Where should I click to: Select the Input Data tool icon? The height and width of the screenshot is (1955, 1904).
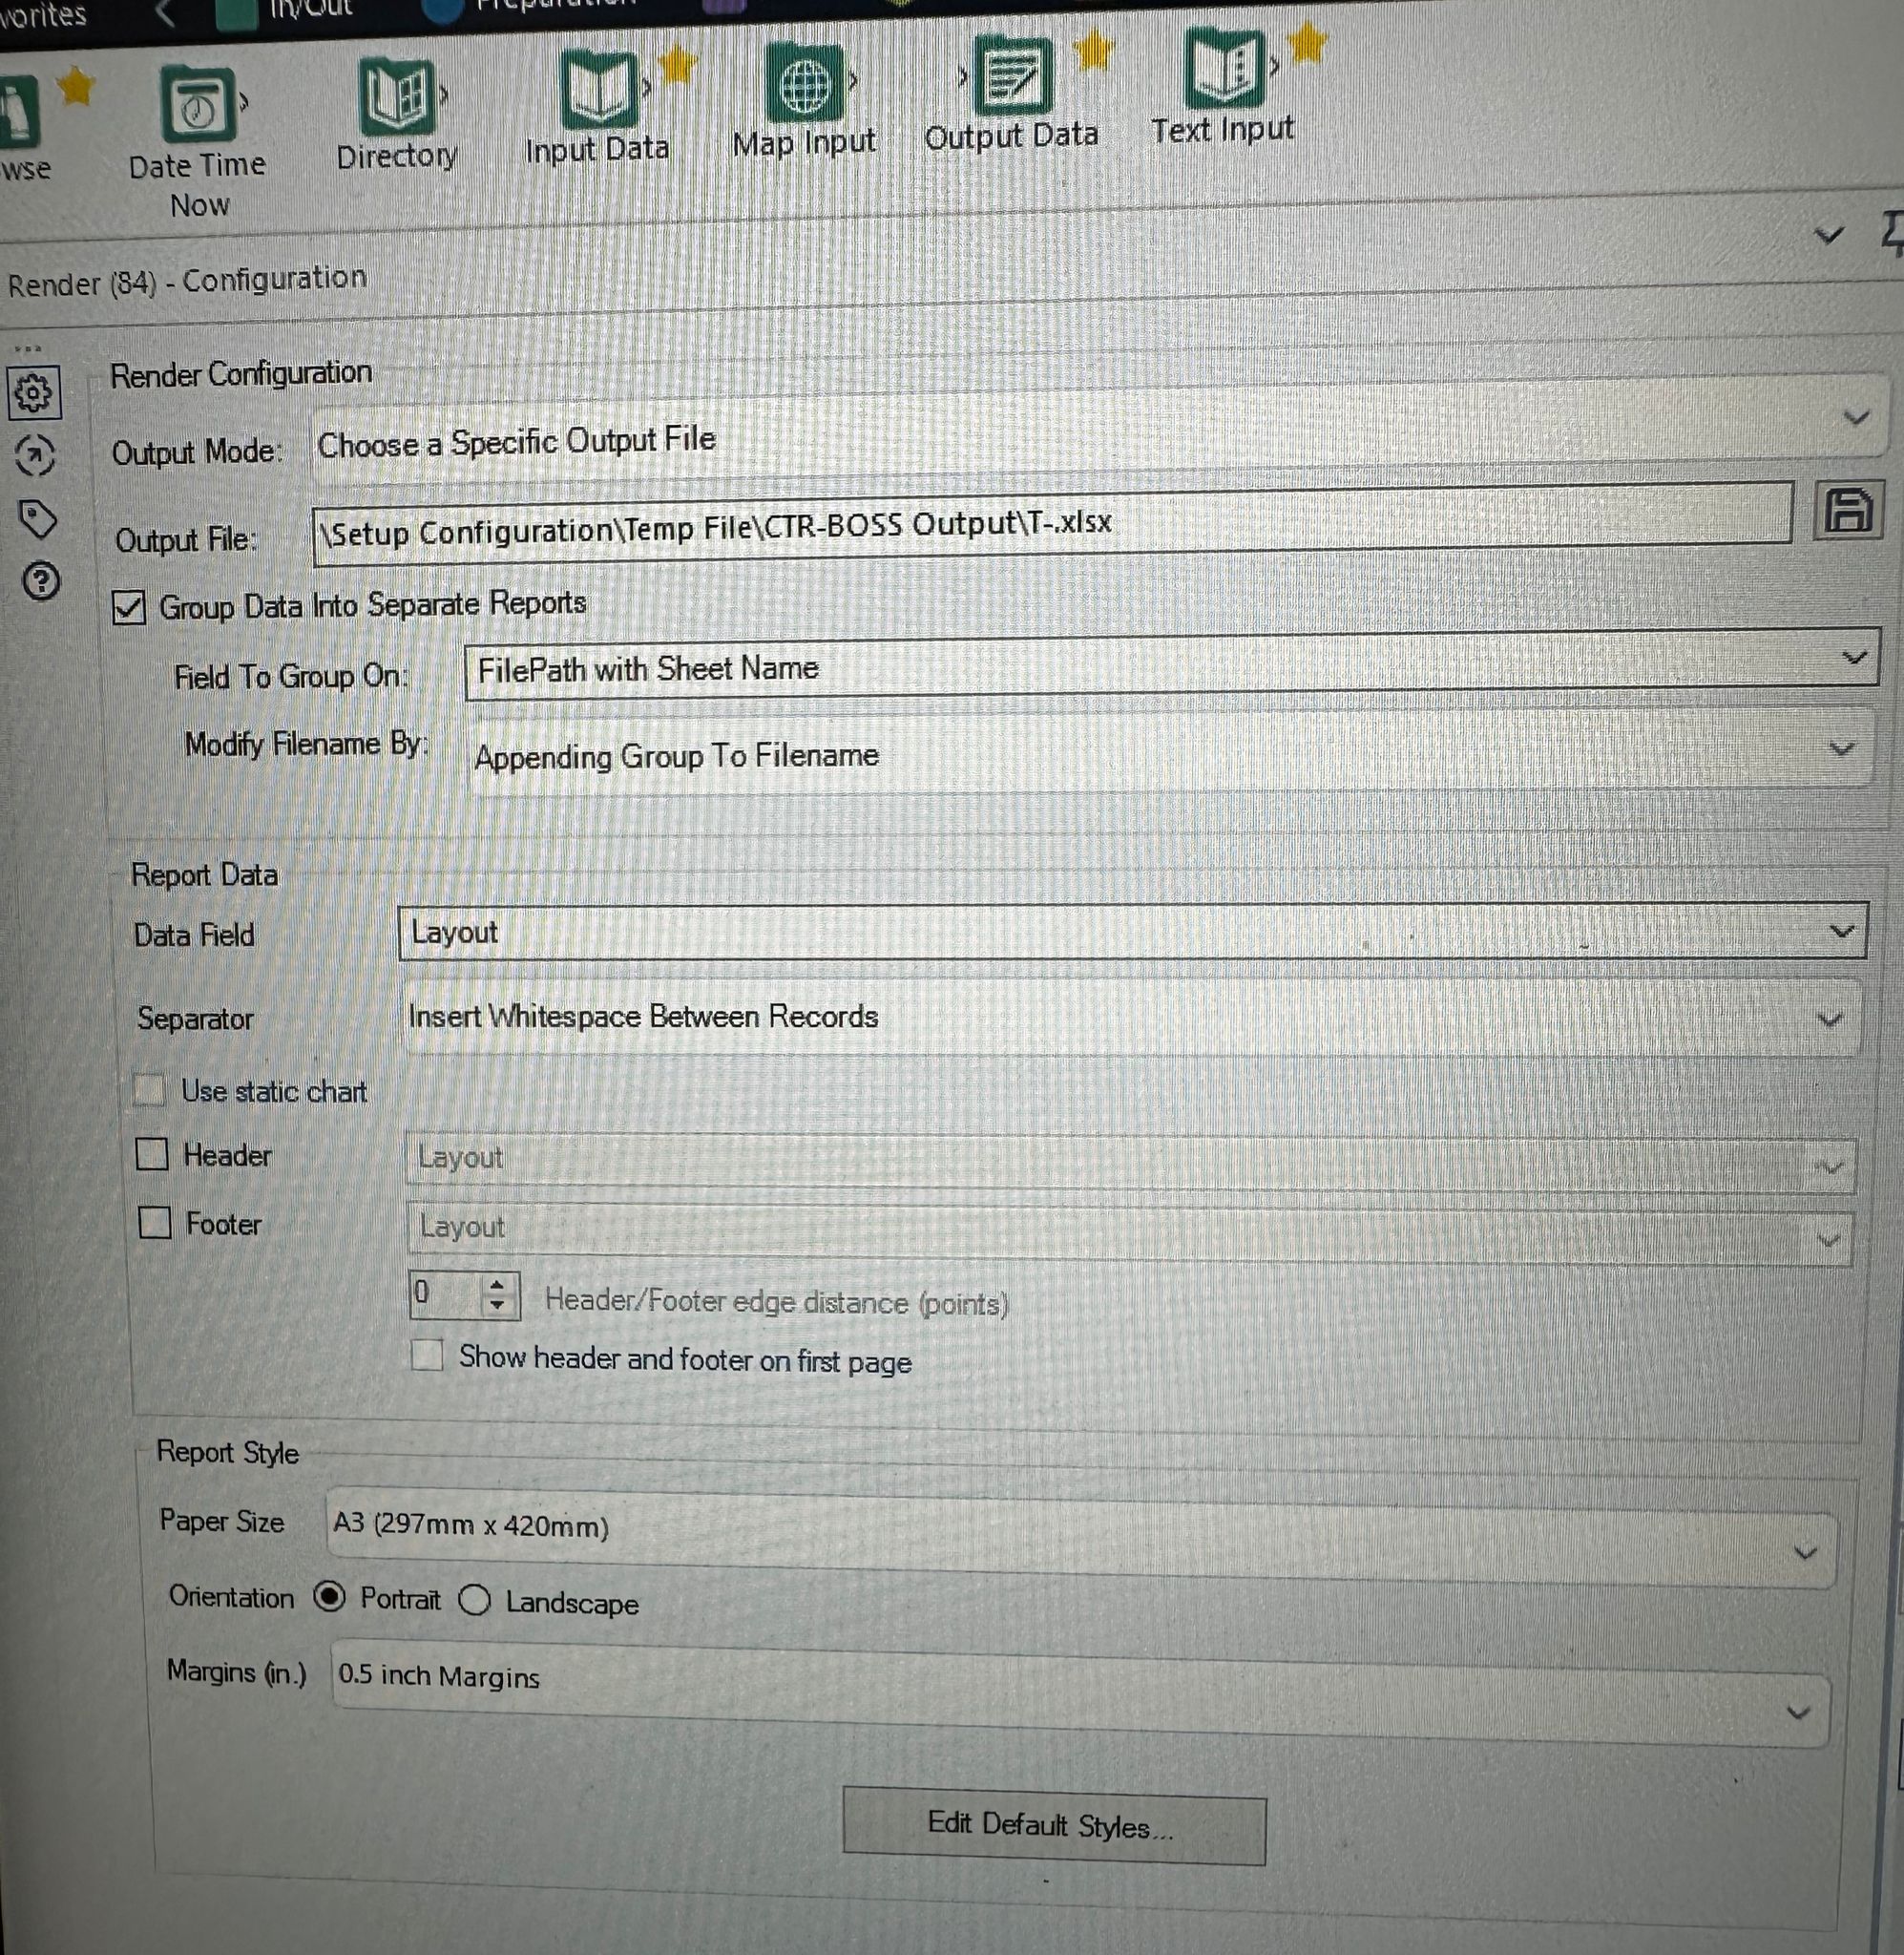click(598, 90)
